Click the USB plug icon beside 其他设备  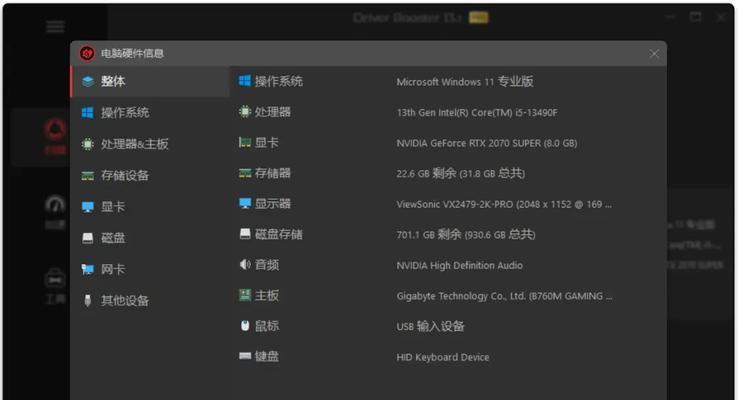click(88, 300)
